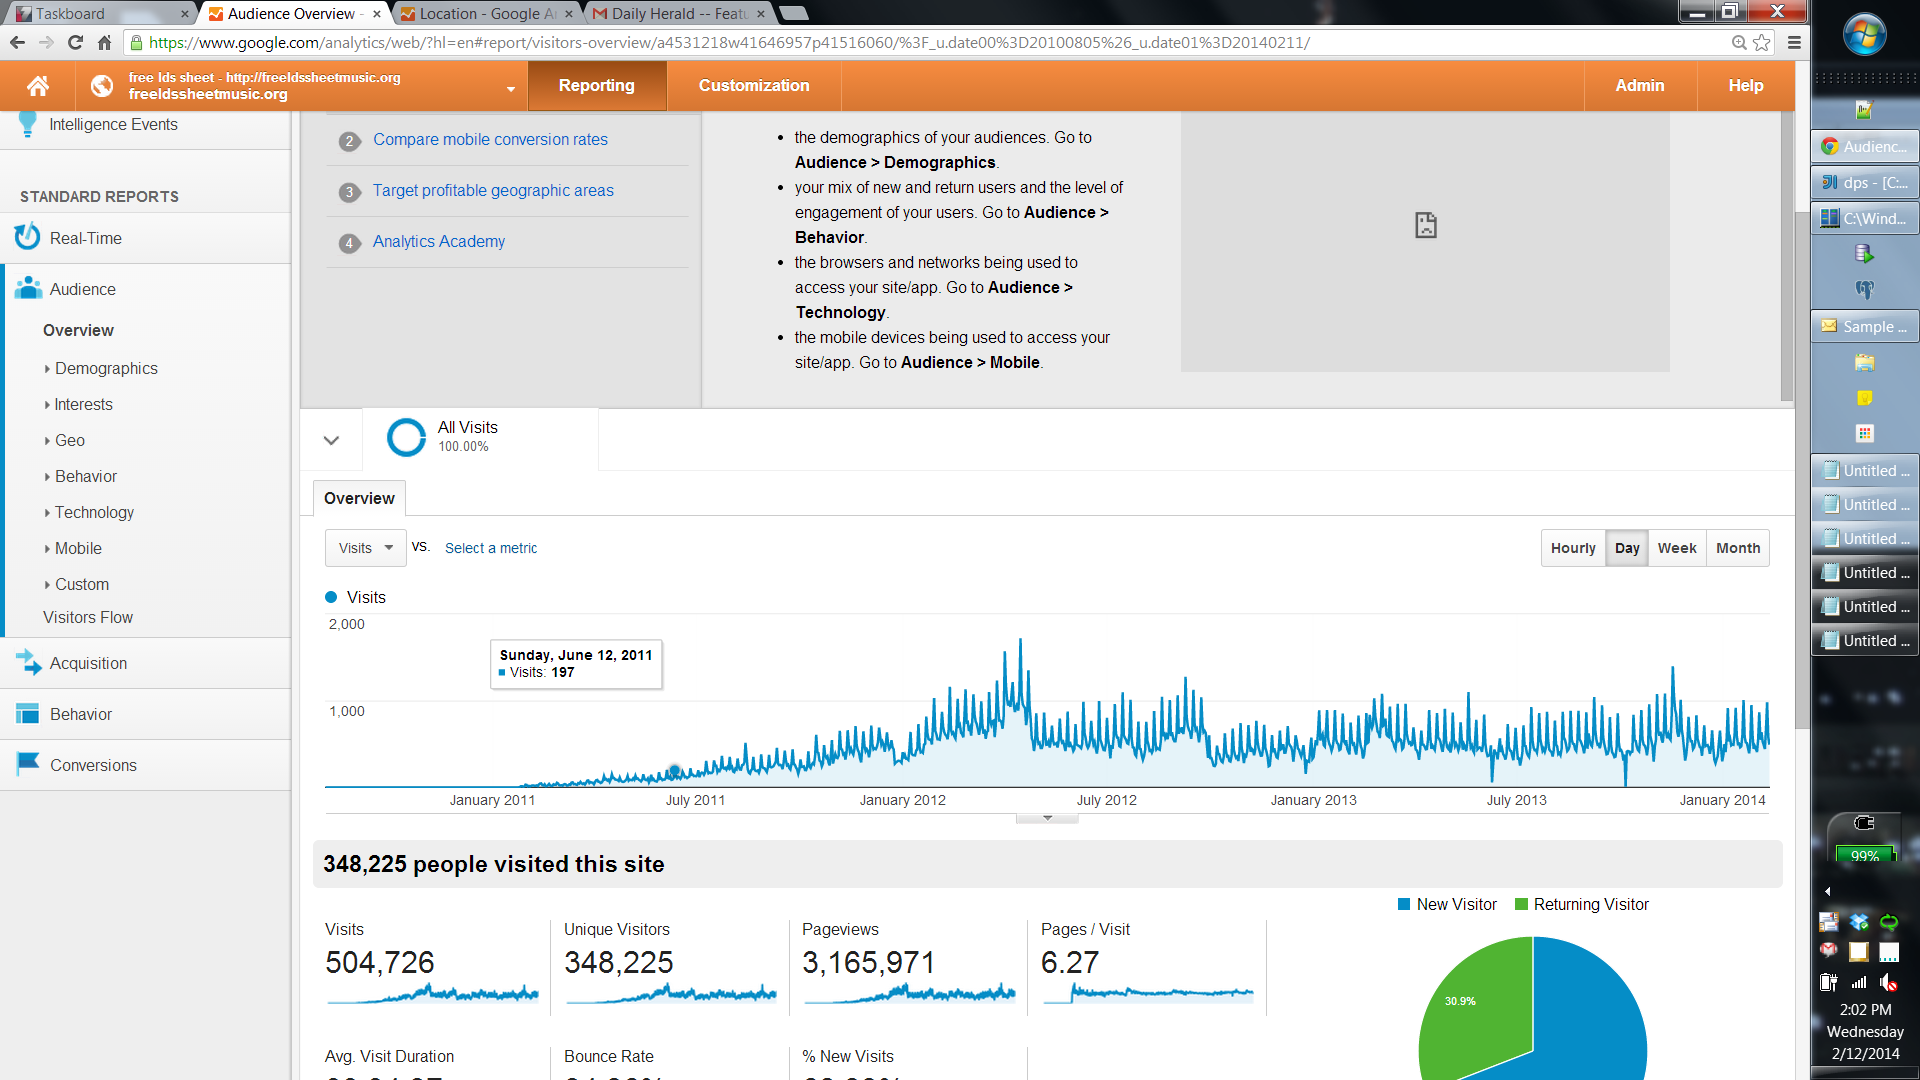Click the zoom magnifier icon in address bar
The width and height of the screenshot is (1920, 1080).
click(x=1739, y=42)
